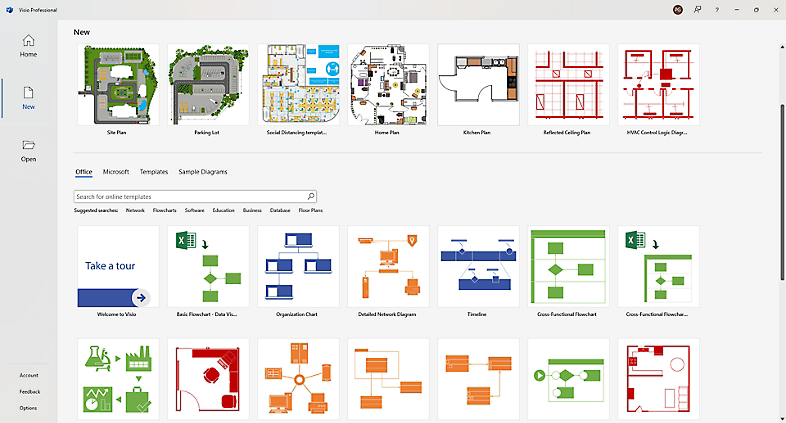Click the arrow icon on Take a tour tile
The width and height of the screenshot is (786, 423).
click(141, 297)
